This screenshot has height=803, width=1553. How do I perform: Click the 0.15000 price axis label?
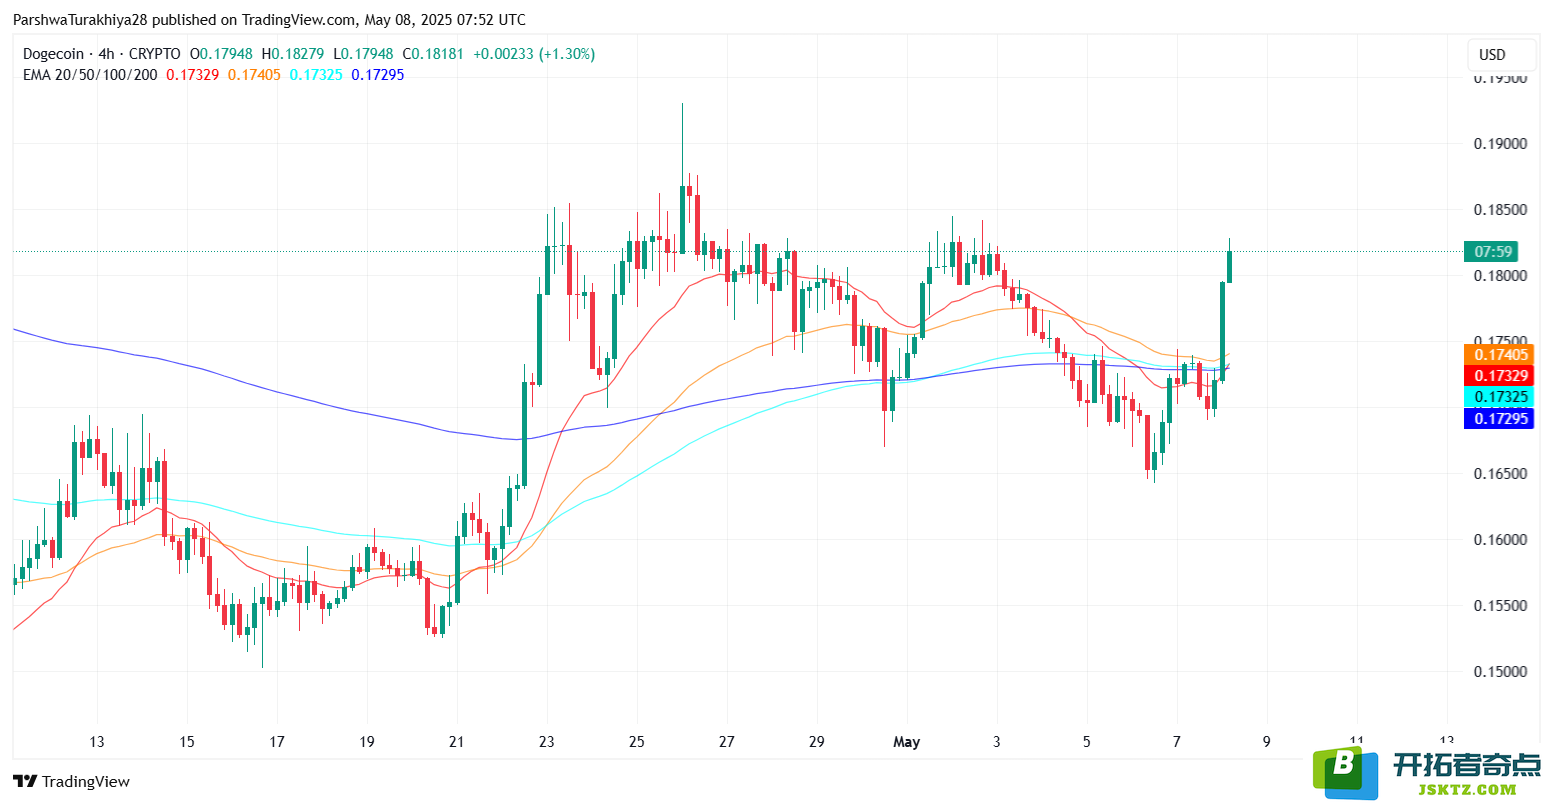pyautogui.click(x=1500, y=671)
